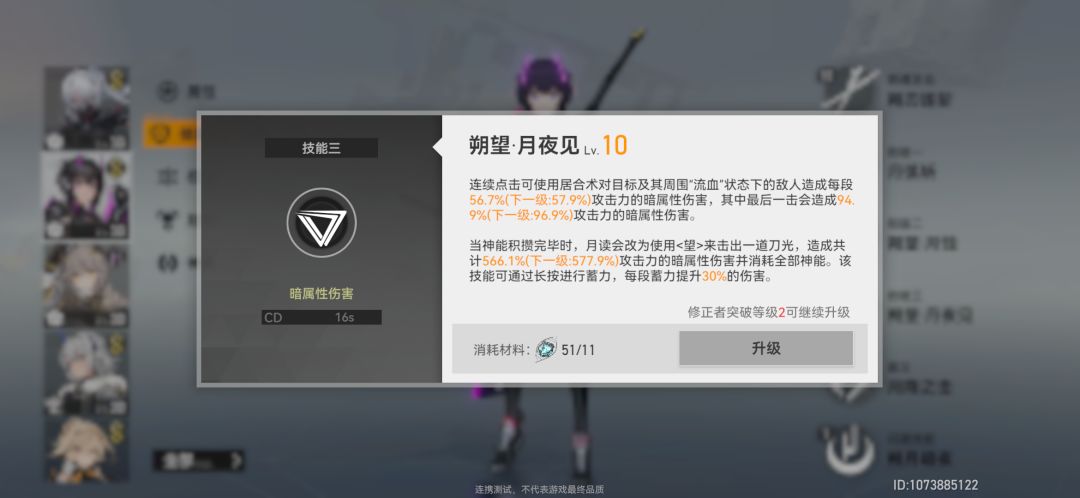
Task: Tap the 升级 upgrade button
Action: tap(766, 348)
